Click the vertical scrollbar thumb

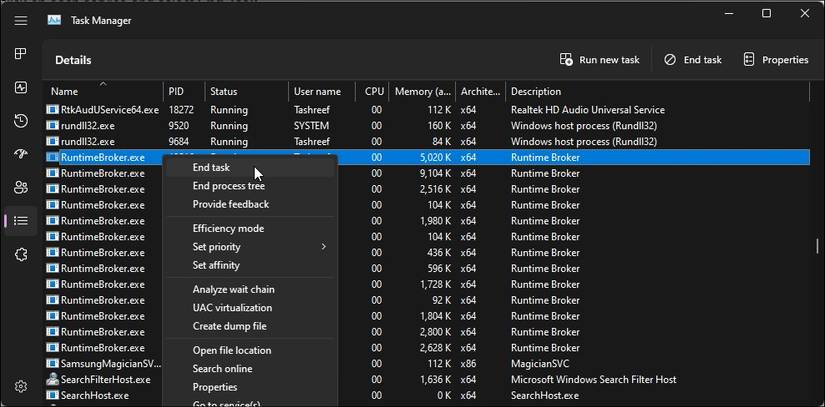pos(818,246)
